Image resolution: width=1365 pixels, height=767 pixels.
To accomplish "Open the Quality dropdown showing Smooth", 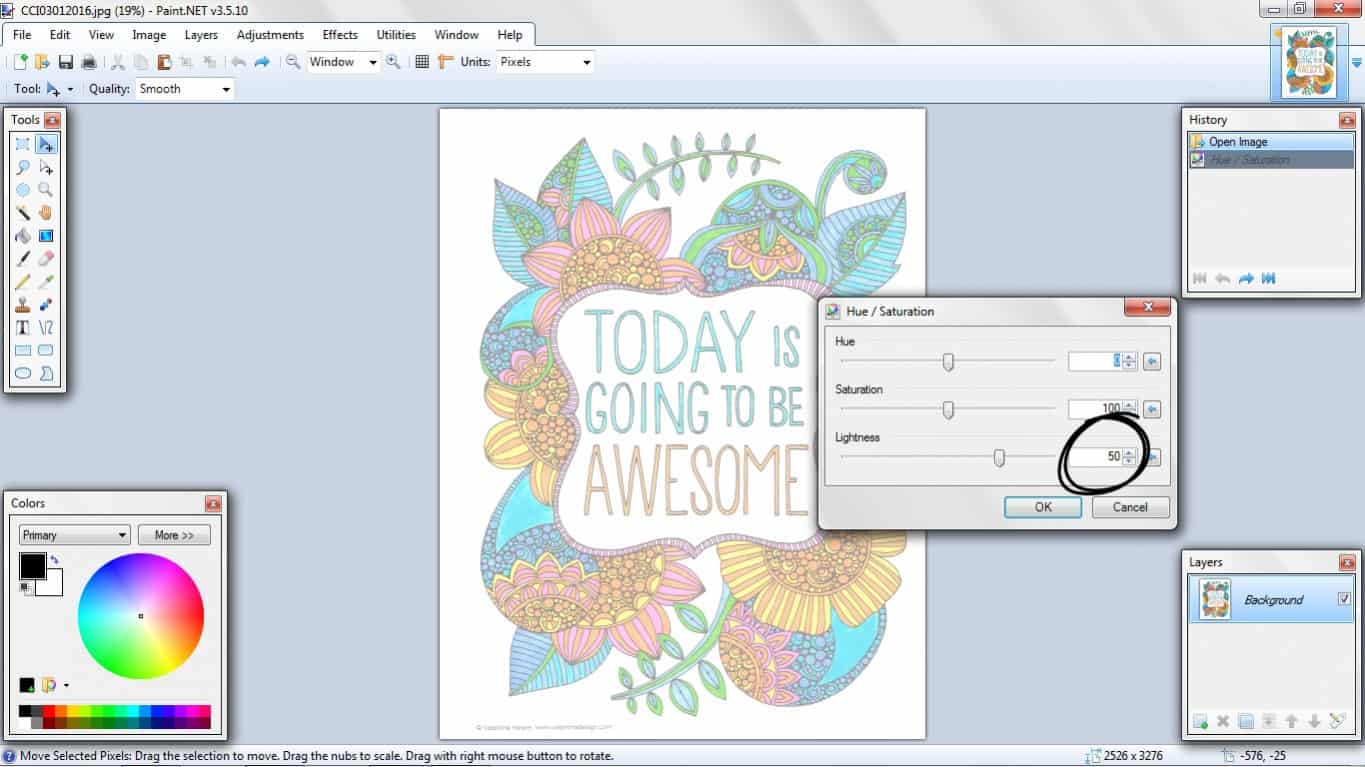I will click(184, 88).
